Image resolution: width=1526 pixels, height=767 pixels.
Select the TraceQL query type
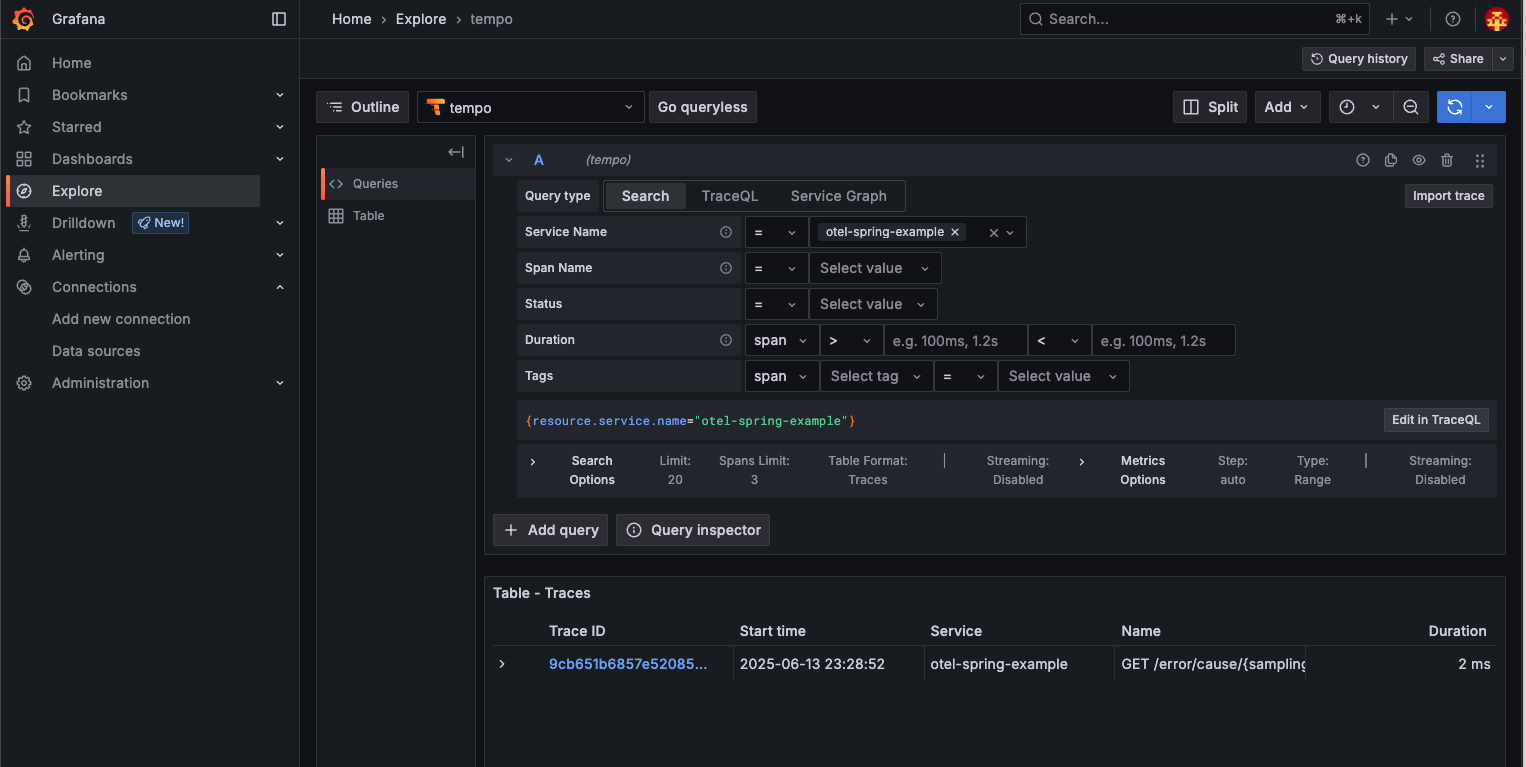[x=730, y=196]
